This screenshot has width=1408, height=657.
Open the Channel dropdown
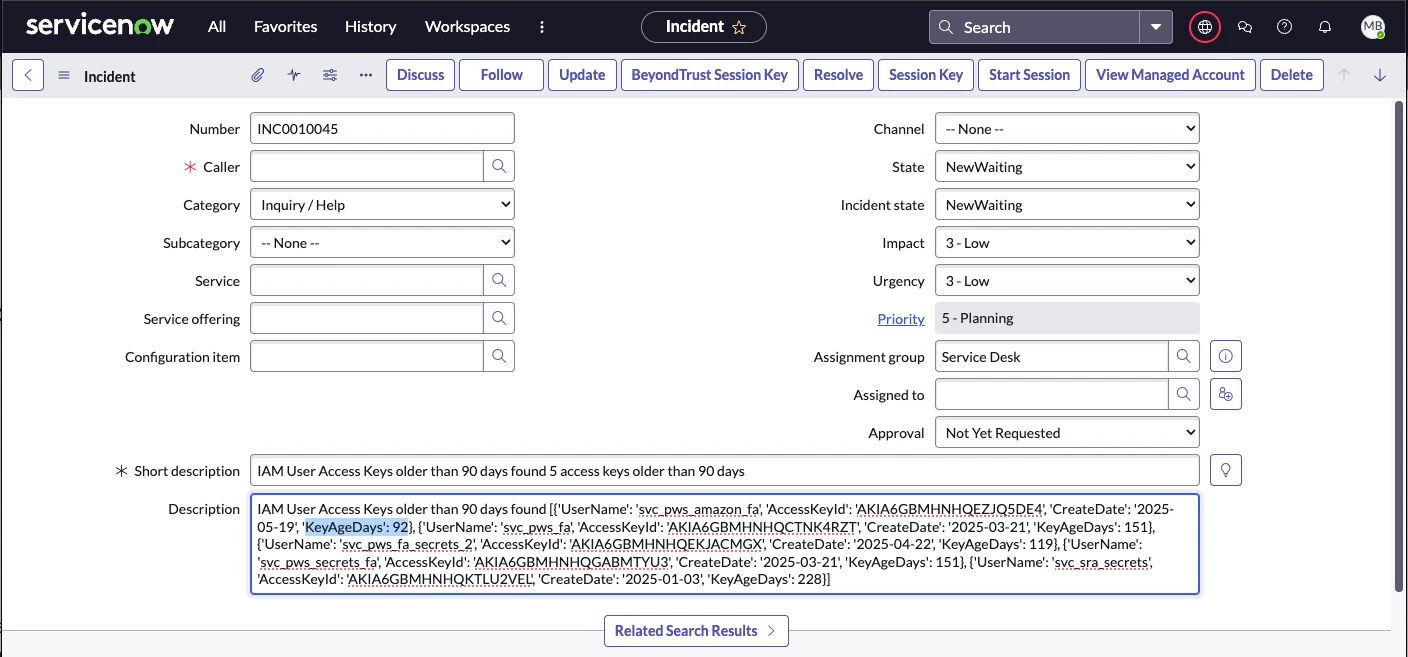(x=1067, y=129)
